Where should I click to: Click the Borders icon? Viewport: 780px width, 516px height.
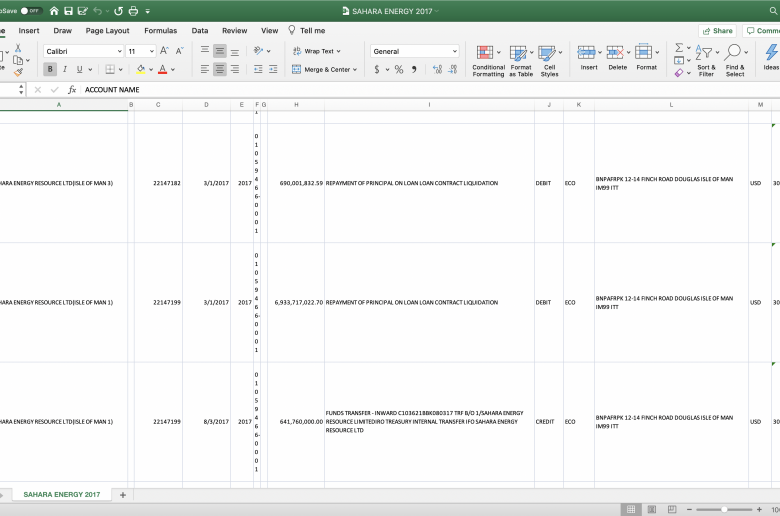pos(110,69)
